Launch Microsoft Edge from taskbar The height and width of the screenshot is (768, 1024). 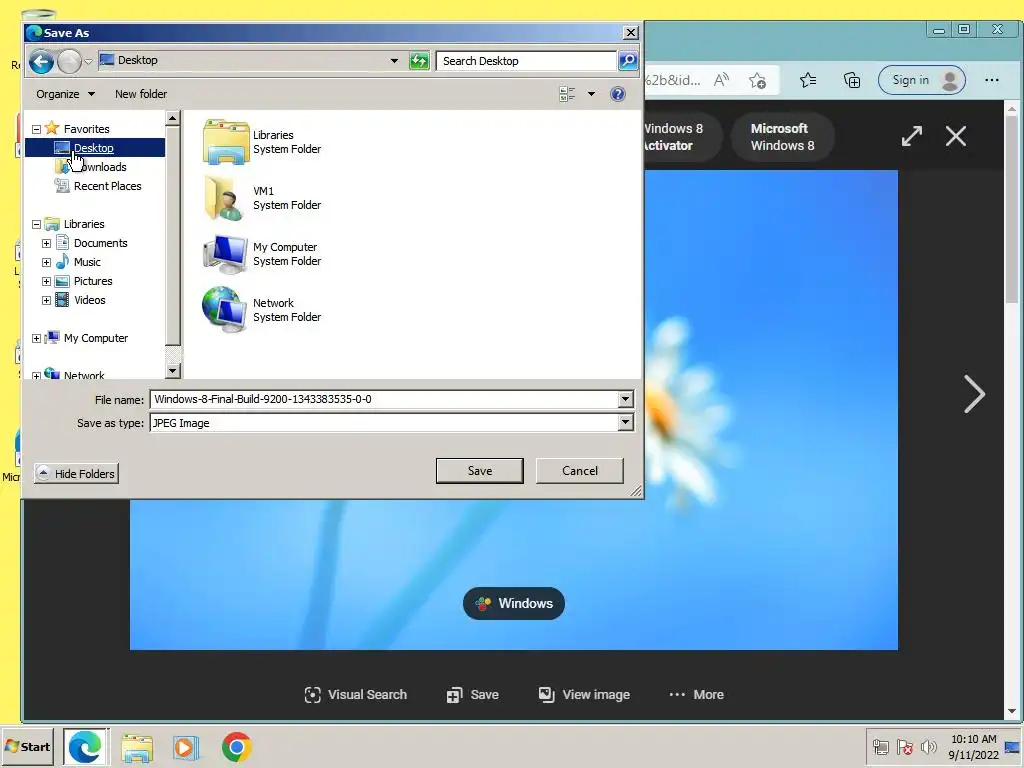click(x=86, y=746)
